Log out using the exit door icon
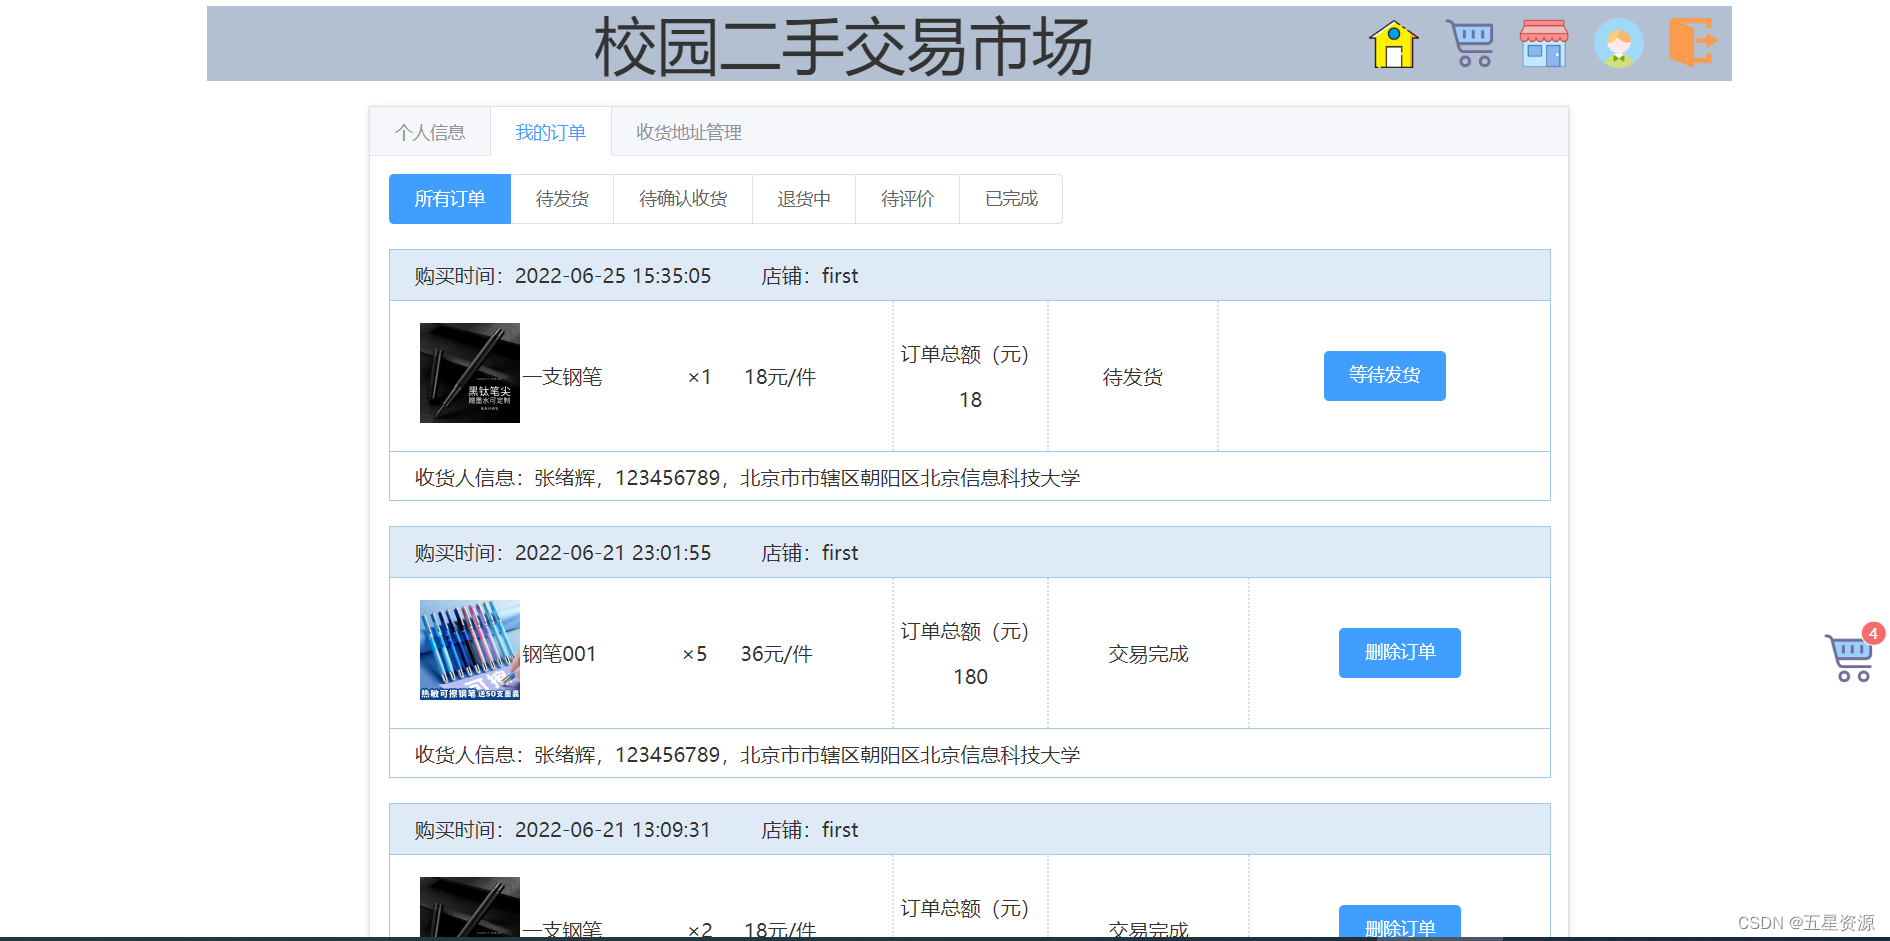This screenshot has width=1890, height=941. click(x=1691, y=44)
